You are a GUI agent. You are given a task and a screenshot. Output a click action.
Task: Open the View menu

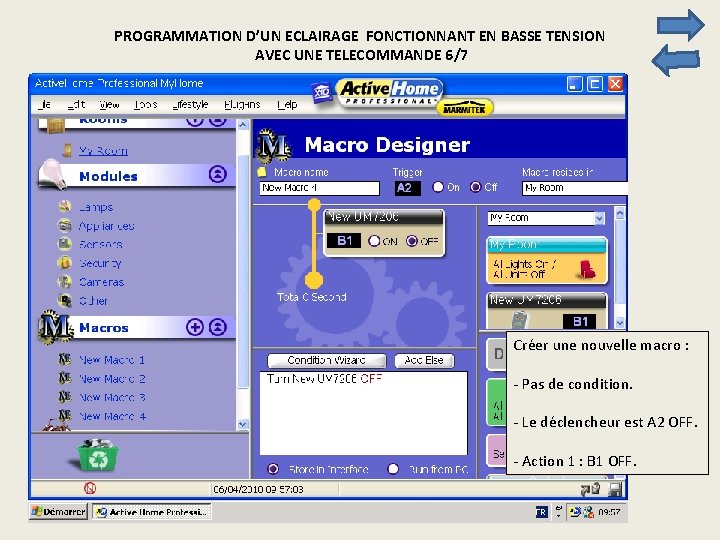[109, 105]
